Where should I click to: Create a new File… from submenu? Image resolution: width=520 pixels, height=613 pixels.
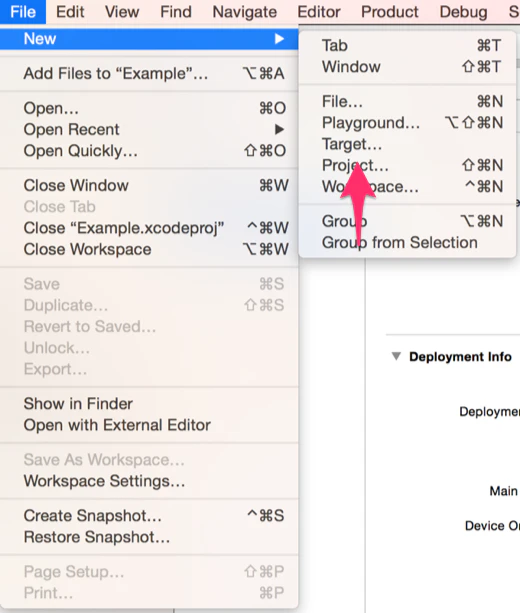407,102
